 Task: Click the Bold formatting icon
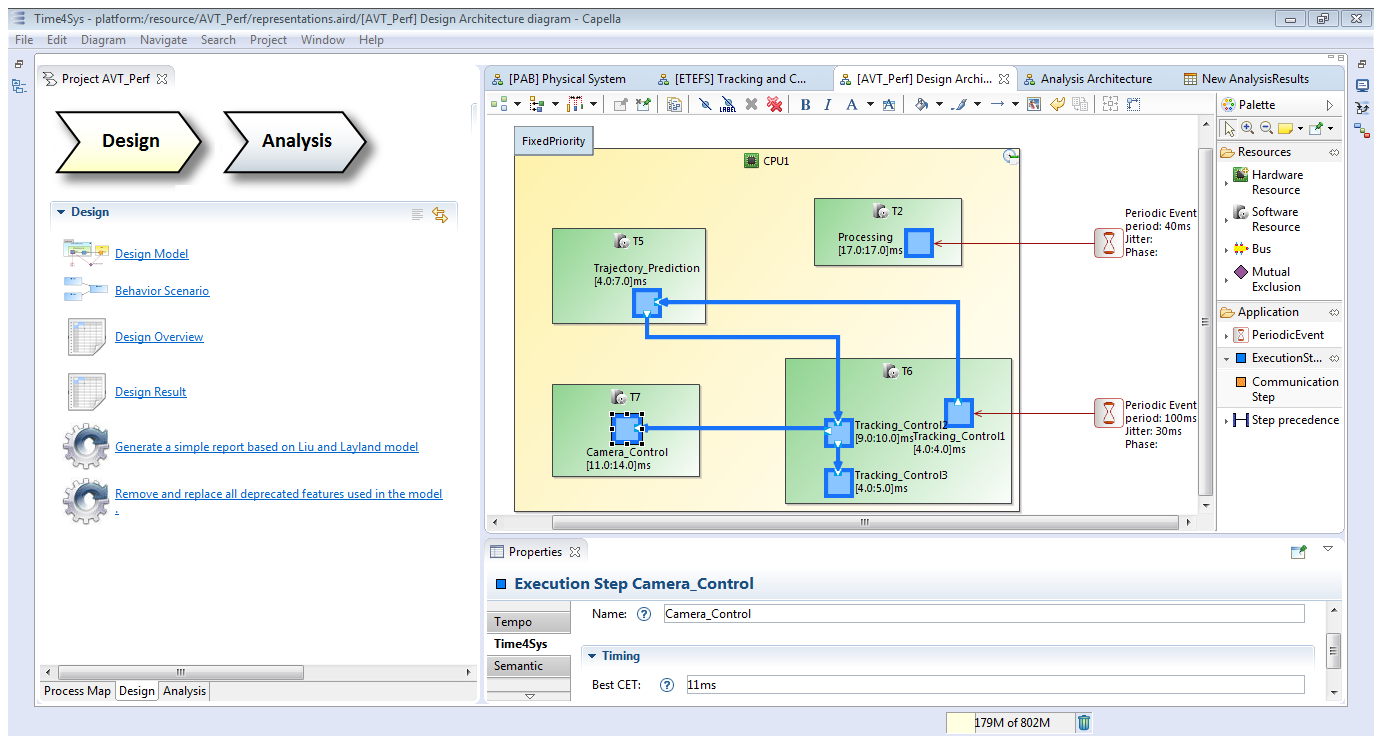point(806,104)
